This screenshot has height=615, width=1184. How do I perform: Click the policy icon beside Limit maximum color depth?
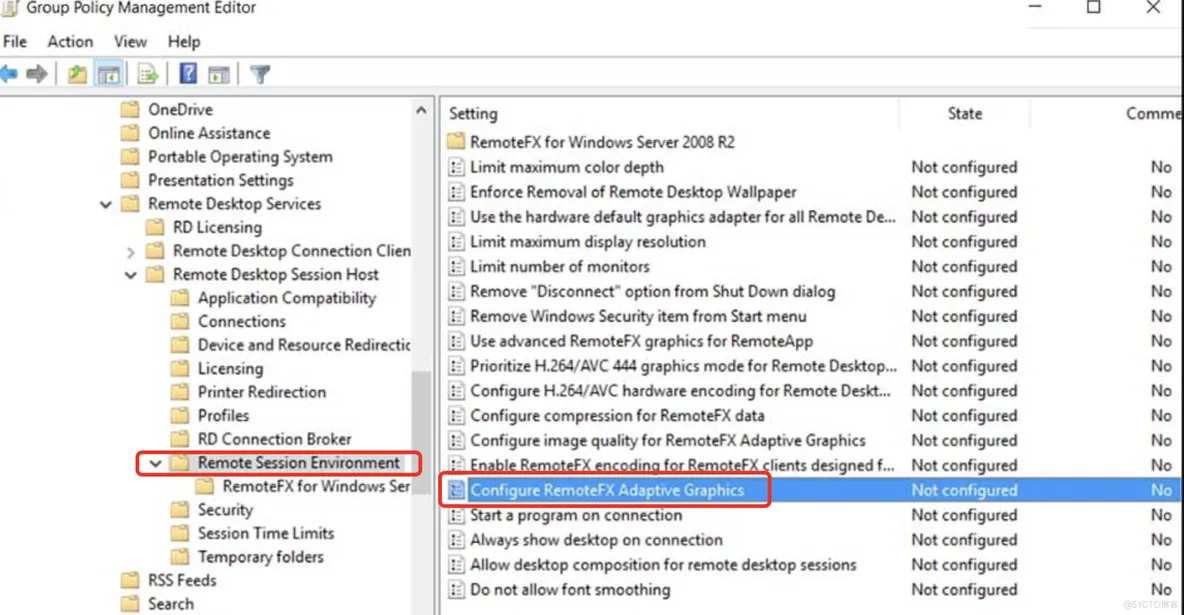click(x=456, y=167)
